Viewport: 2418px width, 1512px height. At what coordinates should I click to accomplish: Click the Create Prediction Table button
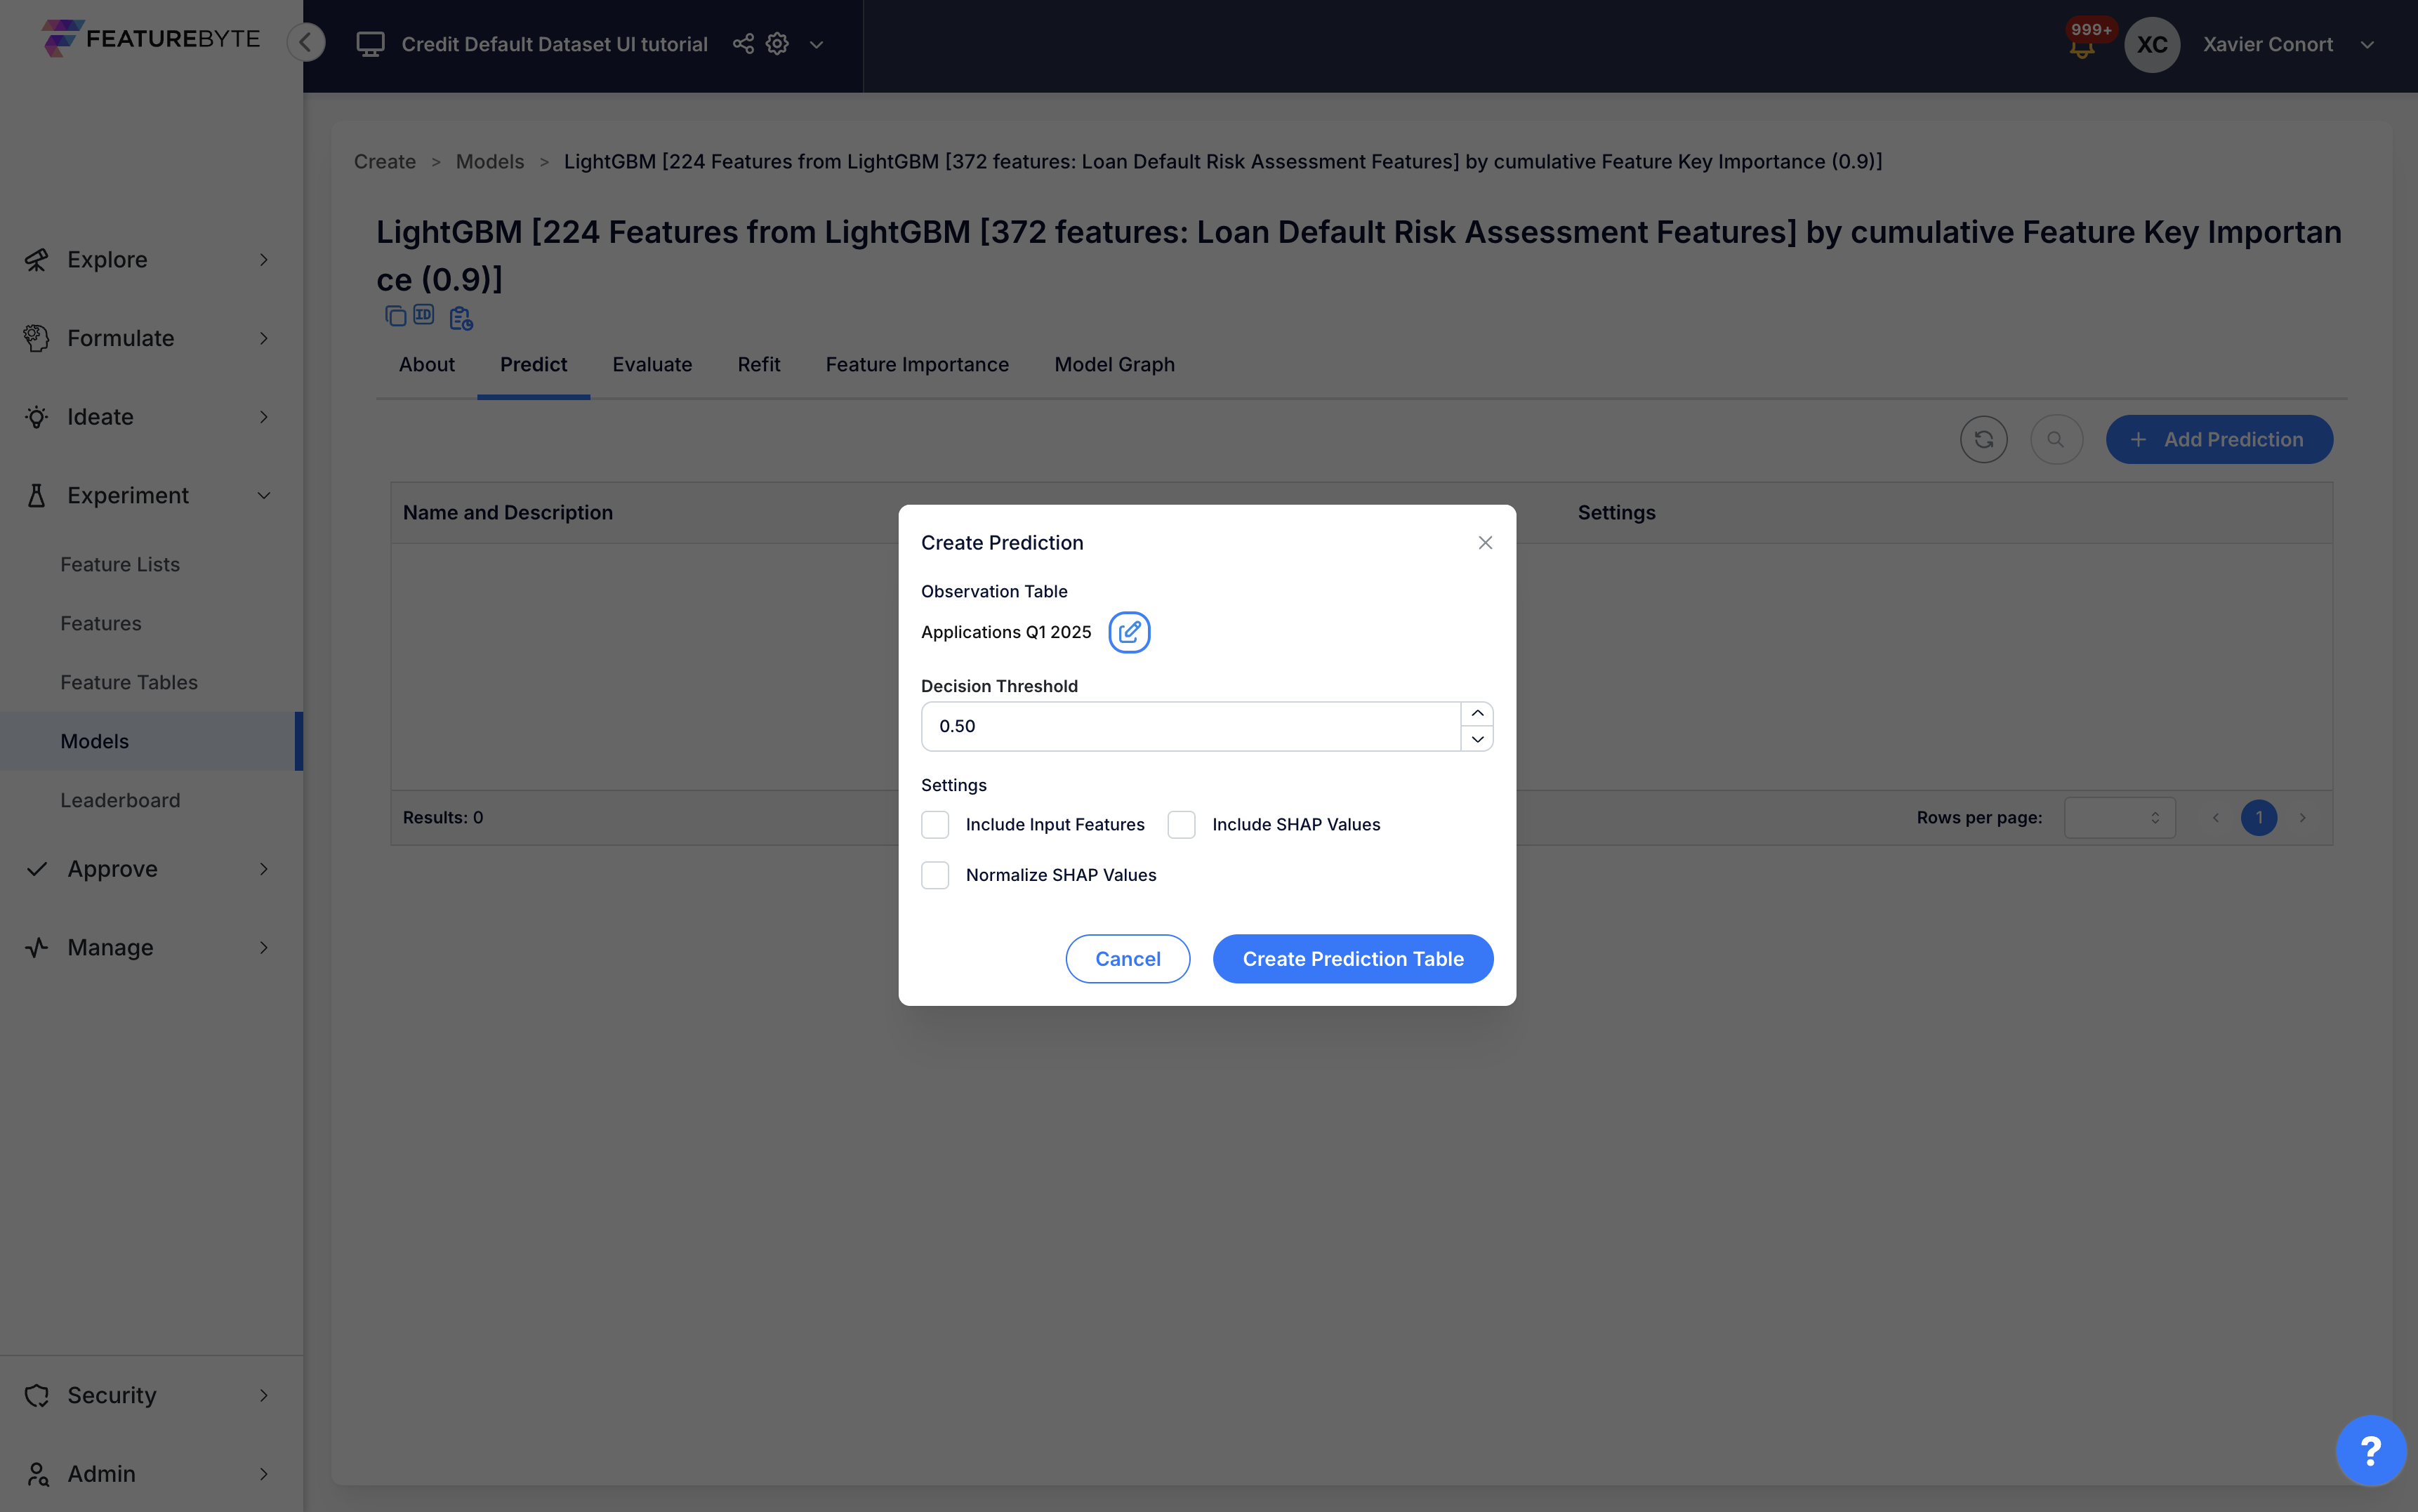tap(1352, 959)
